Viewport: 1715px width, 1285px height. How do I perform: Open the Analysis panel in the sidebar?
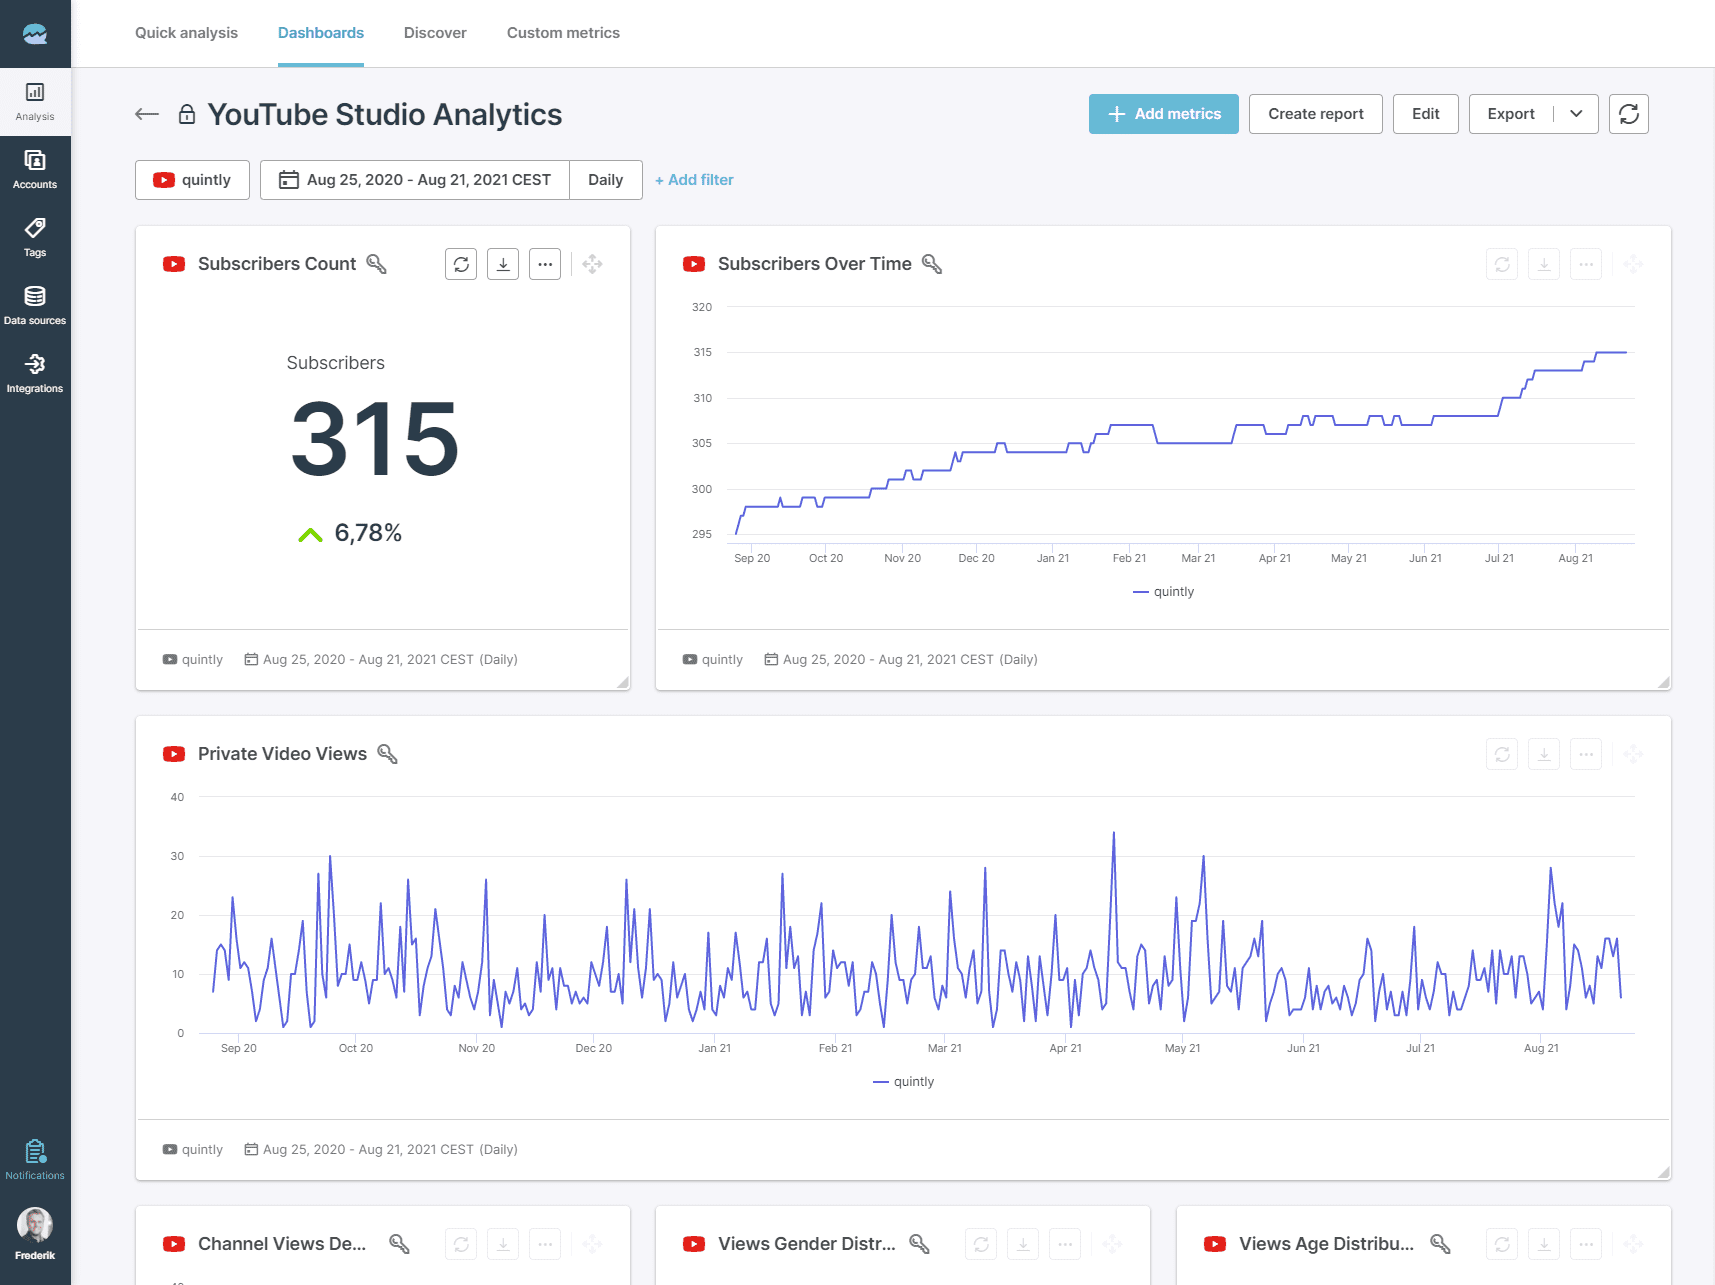(35, 100)
